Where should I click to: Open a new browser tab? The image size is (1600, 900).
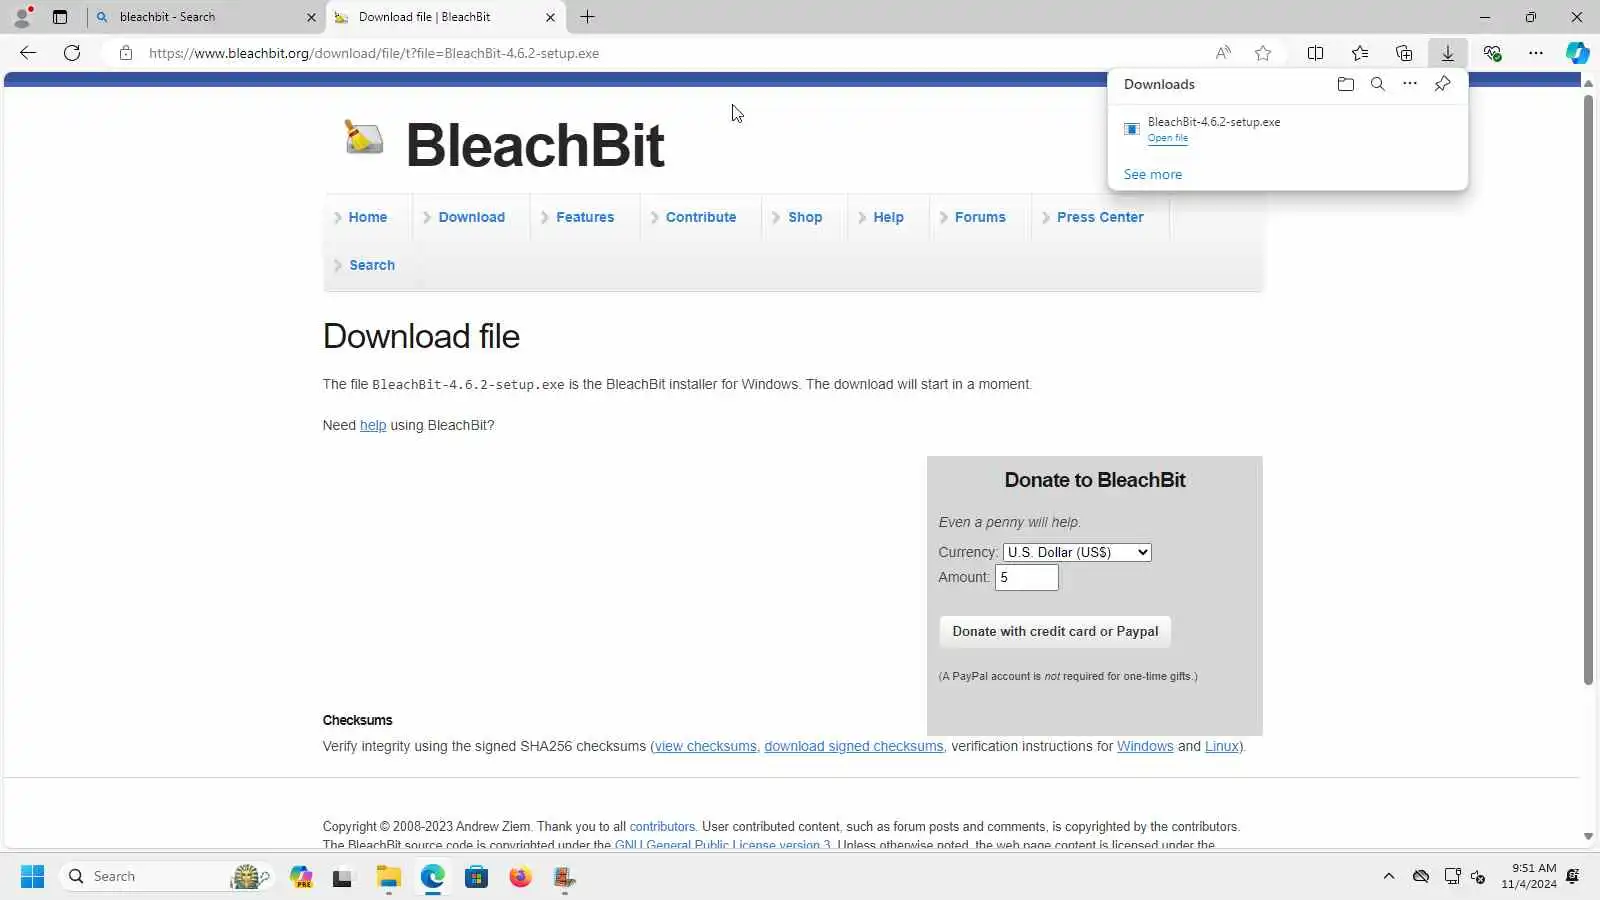[x=587, y=17]
